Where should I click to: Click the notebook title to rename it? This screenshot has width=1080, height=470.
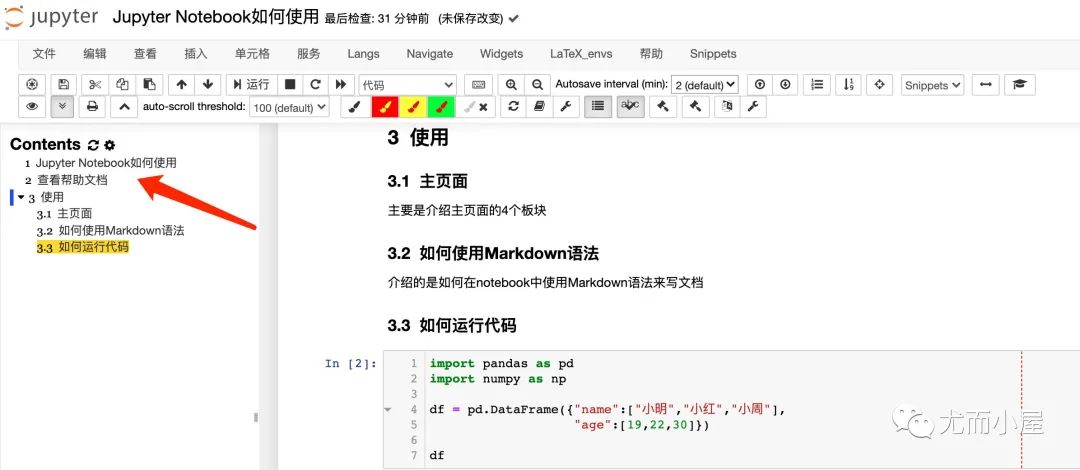coord(216,18)
